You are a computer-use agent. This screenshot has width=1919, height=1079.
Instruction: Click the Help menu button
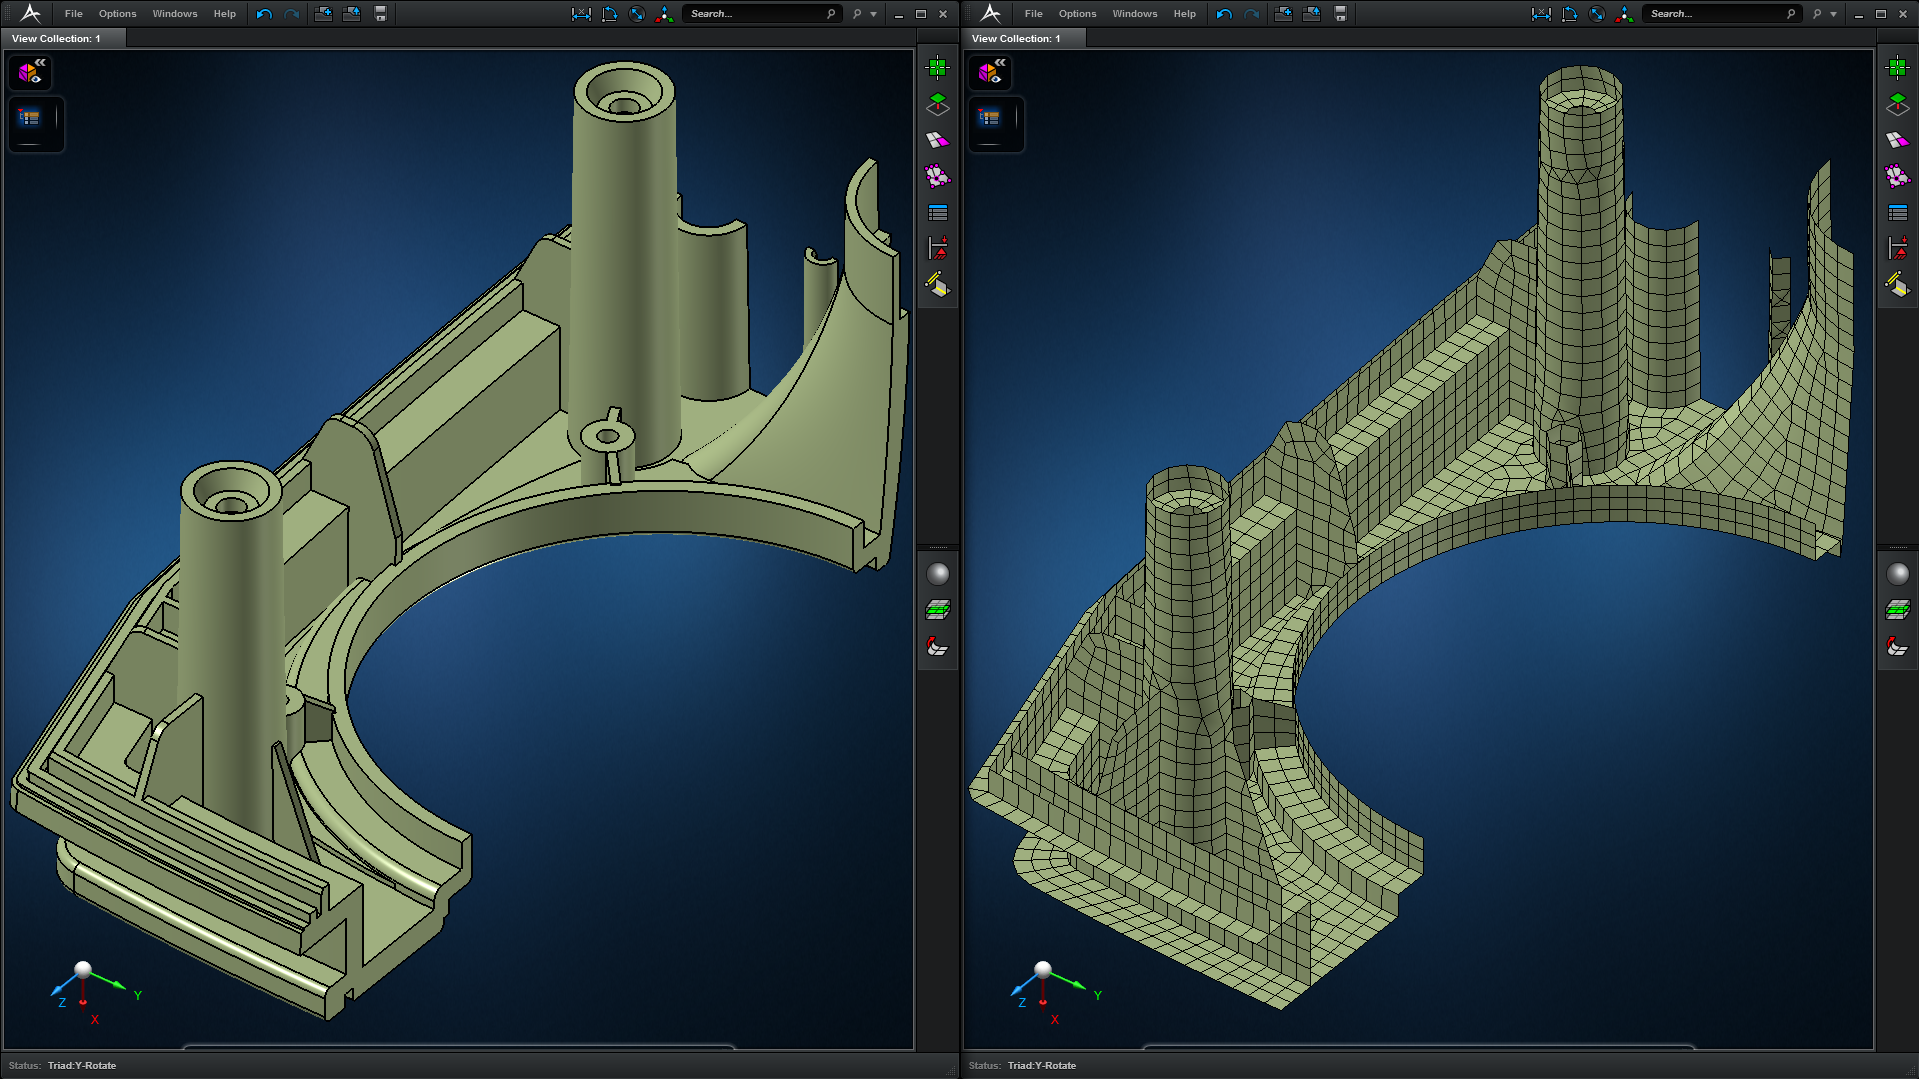point(224,13)
